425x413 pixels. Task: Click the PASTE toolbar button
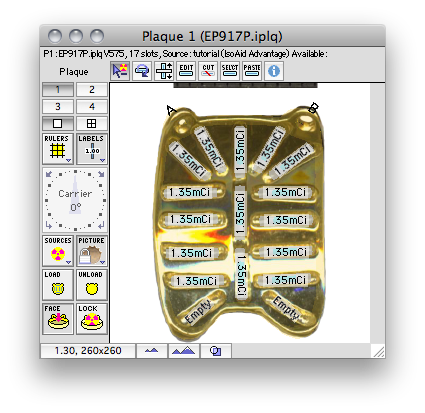point(252,71)
